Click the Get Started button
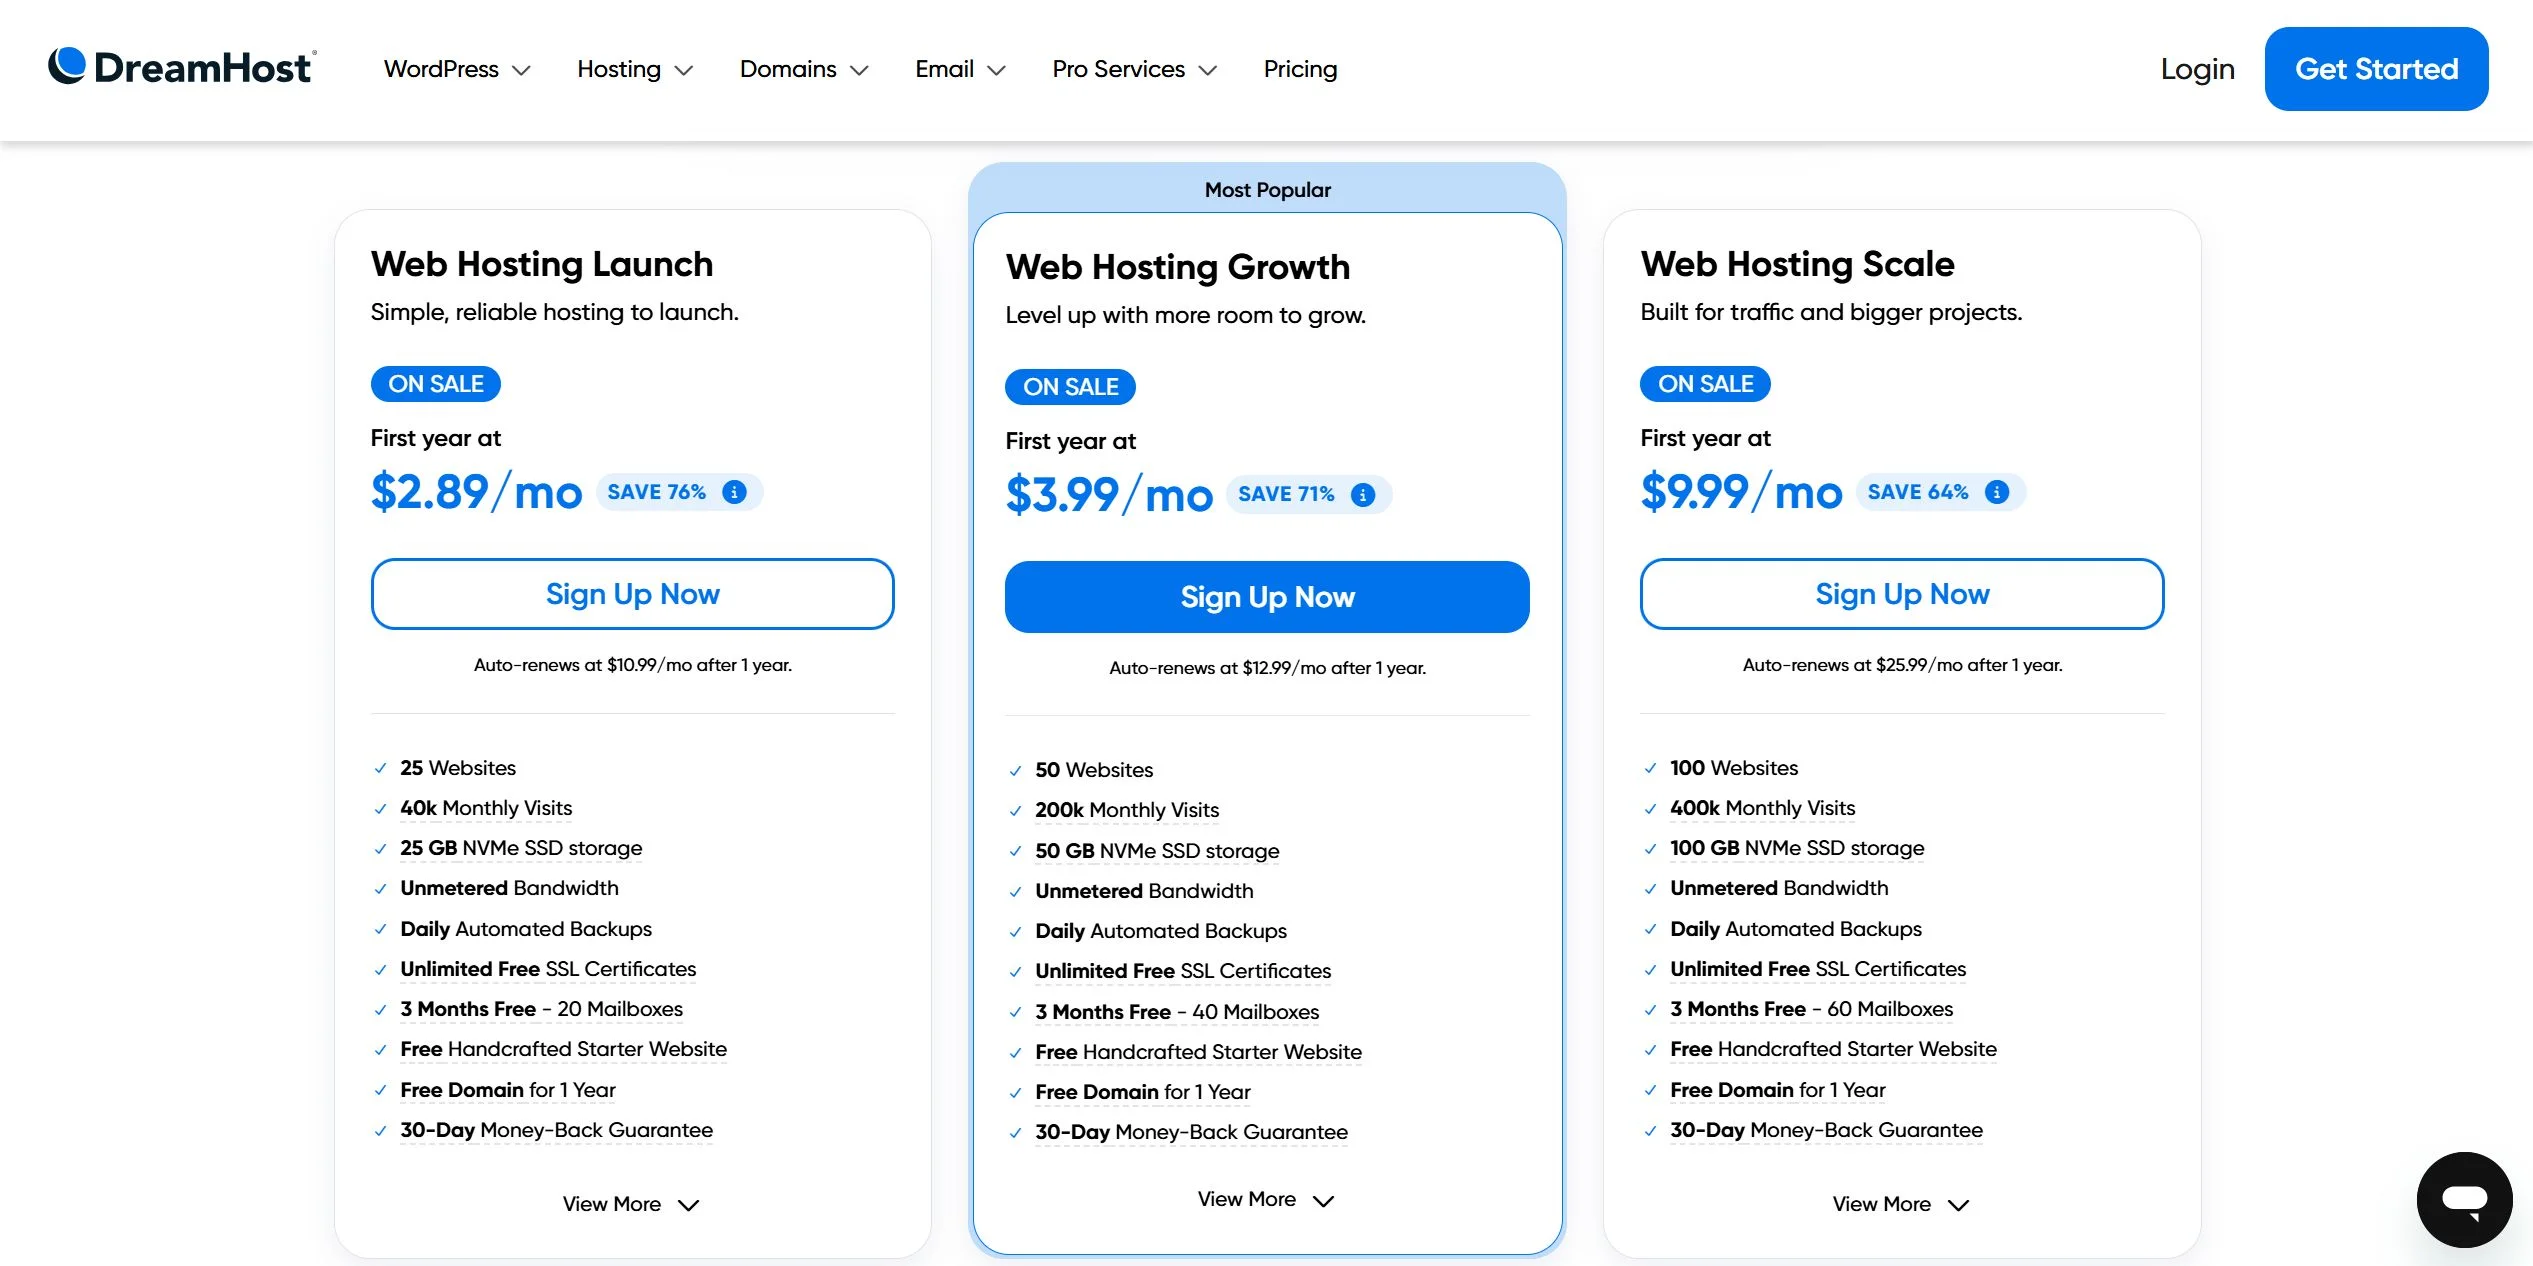This screenshot has height=1266, width=2533. click(x=2376, y=68)
